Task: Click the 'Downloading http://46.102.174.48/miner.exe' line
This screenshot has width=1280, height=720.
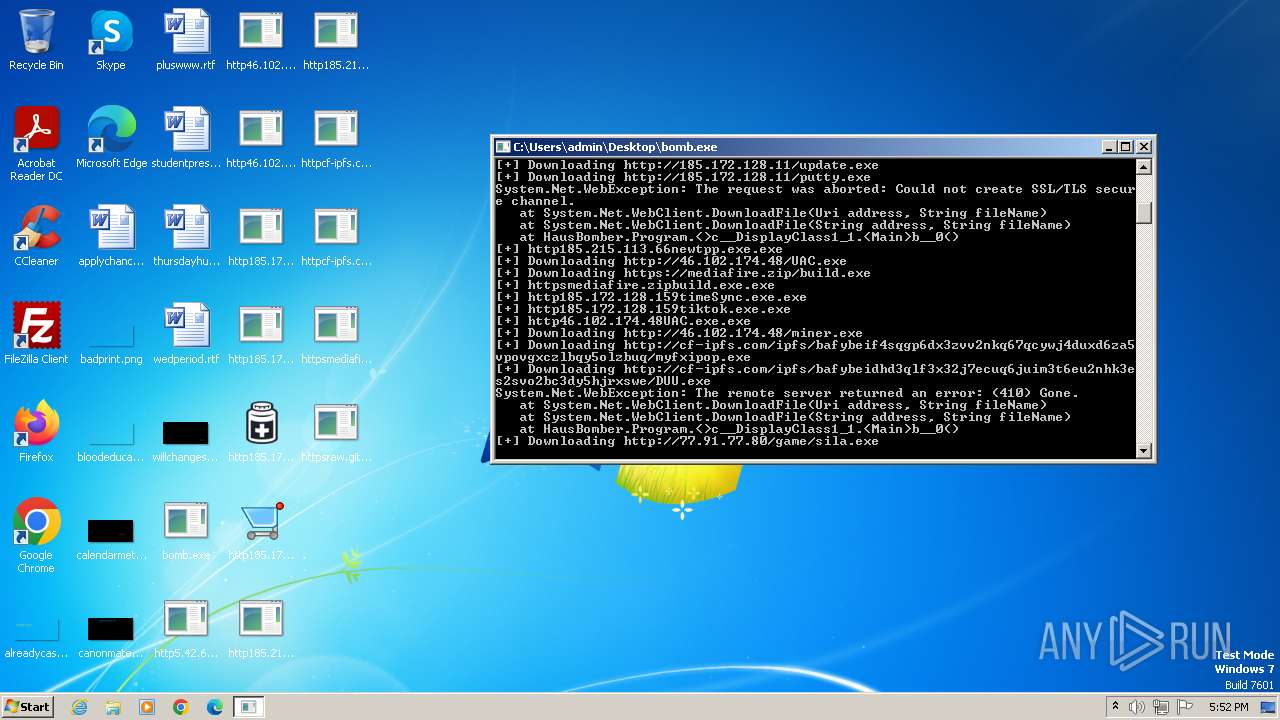Action: [x=679, y=333]
